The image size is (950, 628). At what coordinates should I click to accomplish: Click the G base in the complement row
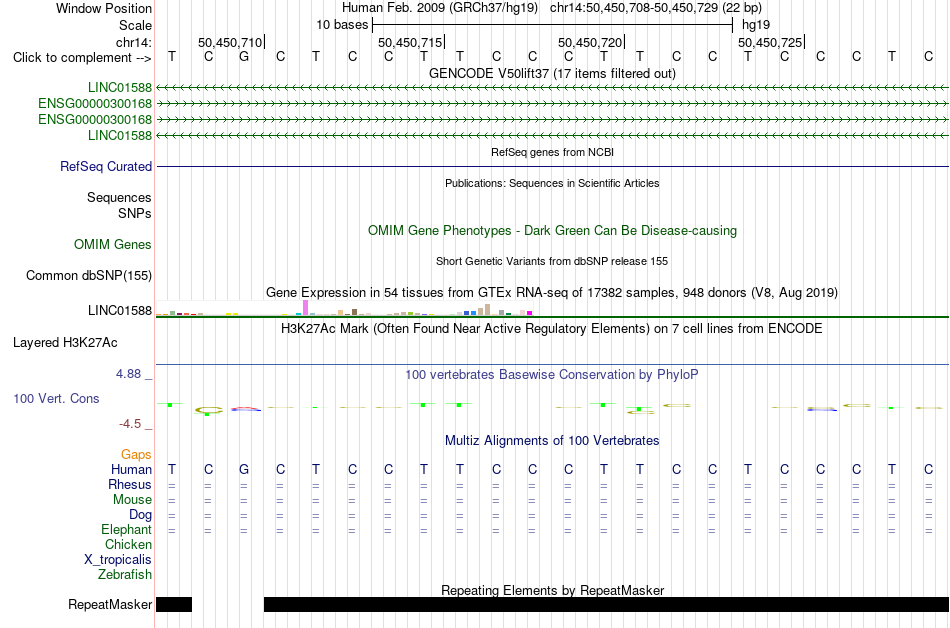tap(244, 56)
